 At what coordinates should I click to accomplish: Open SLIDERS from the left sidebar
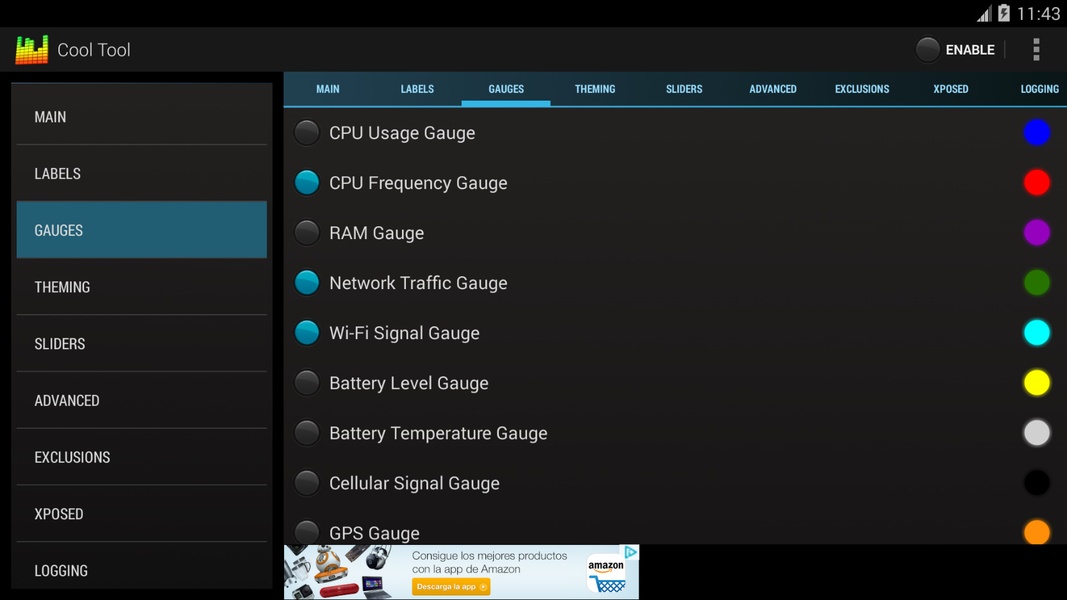(x=142, y=344)
